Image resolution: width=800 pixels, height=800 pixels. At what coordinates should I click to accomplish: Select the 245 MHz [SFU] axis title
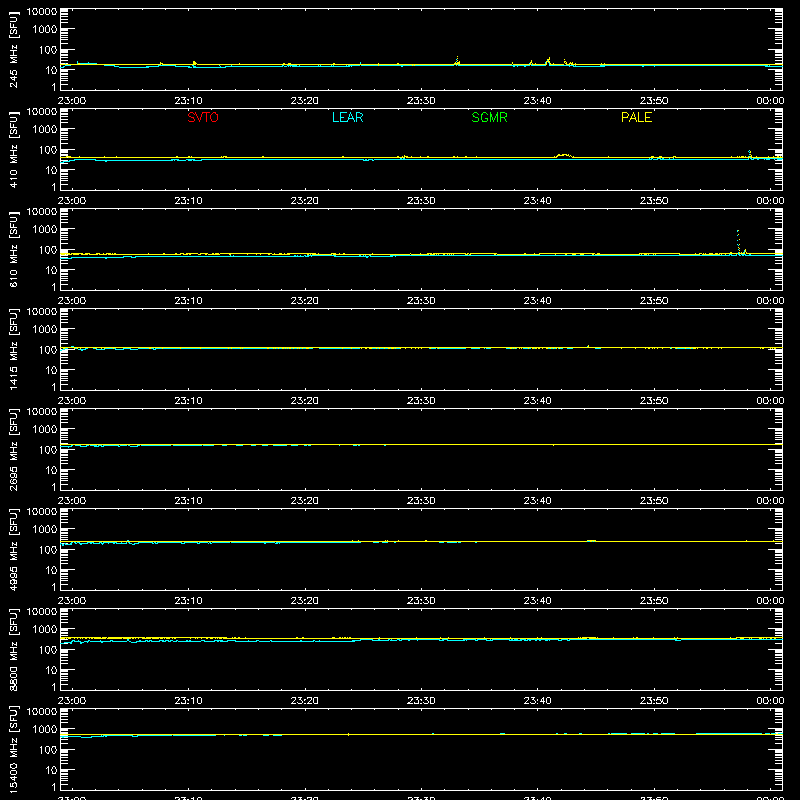point(13,49)
